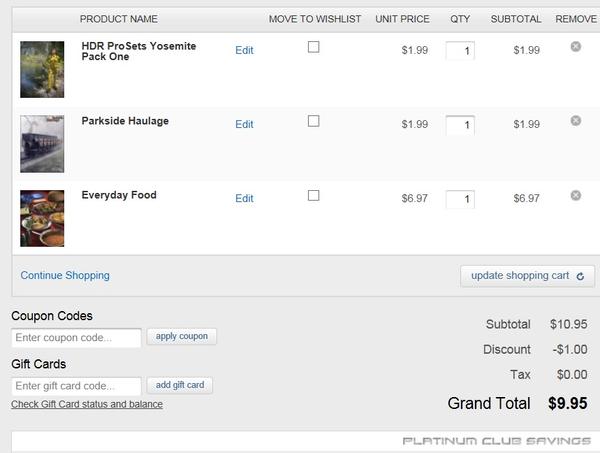Focus the gift card code field
600x453 pixels.
click(x=76, y=386)
